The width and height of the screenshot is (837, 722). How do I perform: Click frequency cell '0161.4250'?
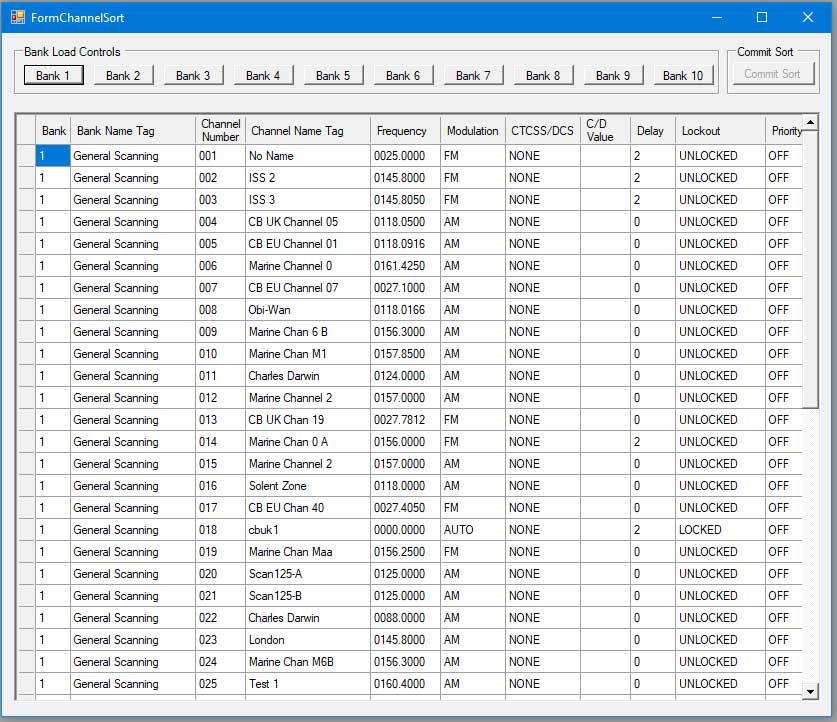pyautogui.click(x=405, y=266)
